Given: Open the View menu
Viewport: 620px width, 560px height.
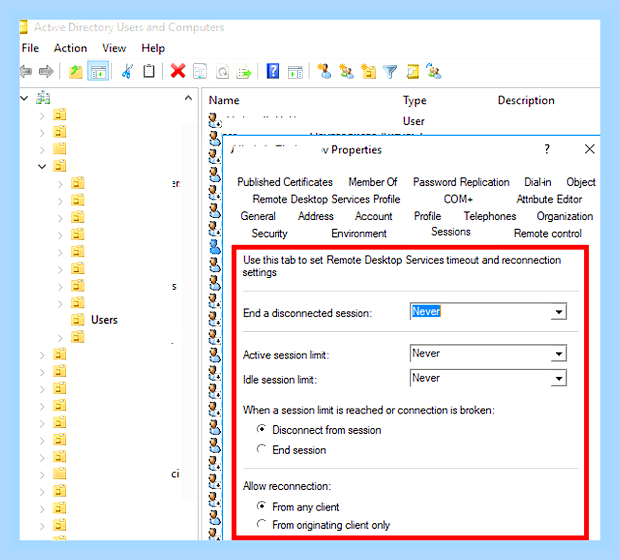Looking at the screenshot, I should 114,48.
